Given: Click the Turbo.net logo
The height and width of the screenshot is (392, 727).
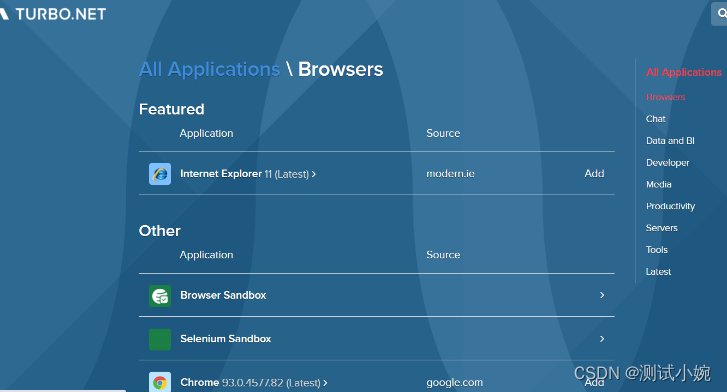Looking at the screenshot, I should tap(53, 14).
